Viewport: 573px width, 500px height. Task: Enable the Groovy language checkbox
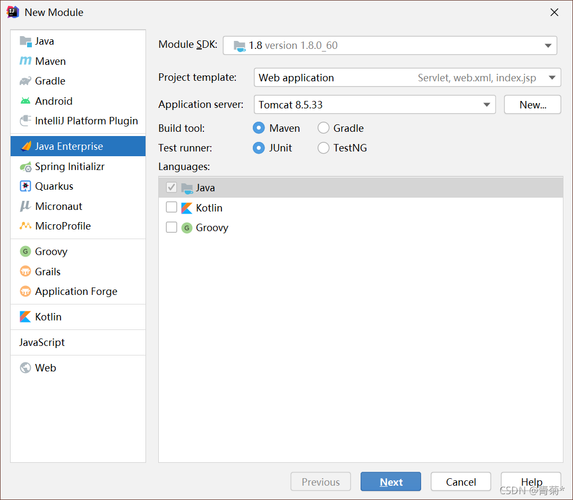171,227
